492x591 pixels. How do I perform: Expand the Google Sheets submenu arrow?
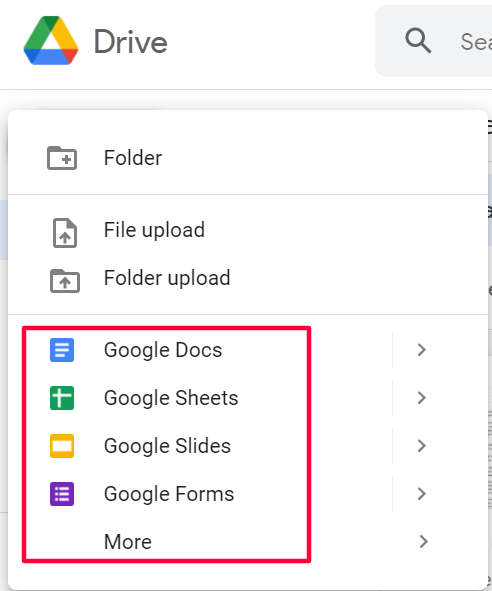tap(421, 398)
